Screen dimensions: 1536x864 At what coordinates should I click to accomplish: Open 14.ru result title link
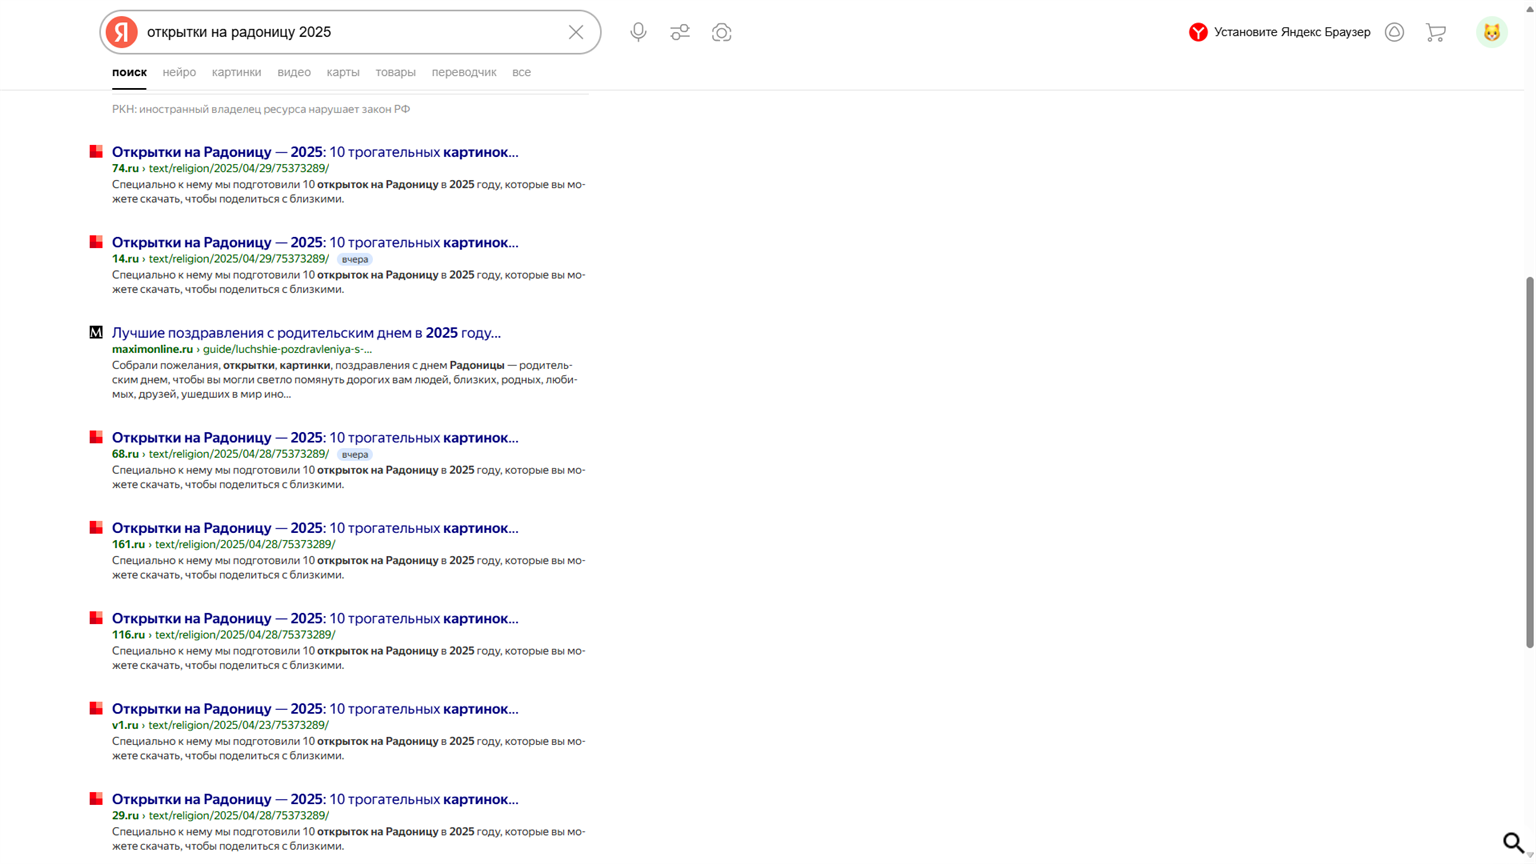tap(315, 242)
